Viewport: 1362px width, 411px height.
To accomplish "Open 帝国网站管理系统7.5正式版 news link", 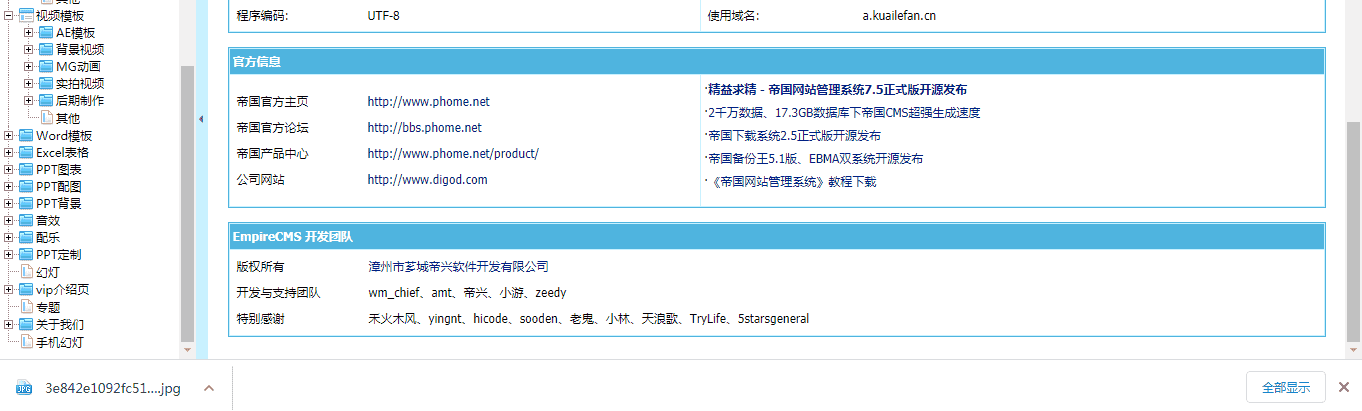I will tap(837, 90).
